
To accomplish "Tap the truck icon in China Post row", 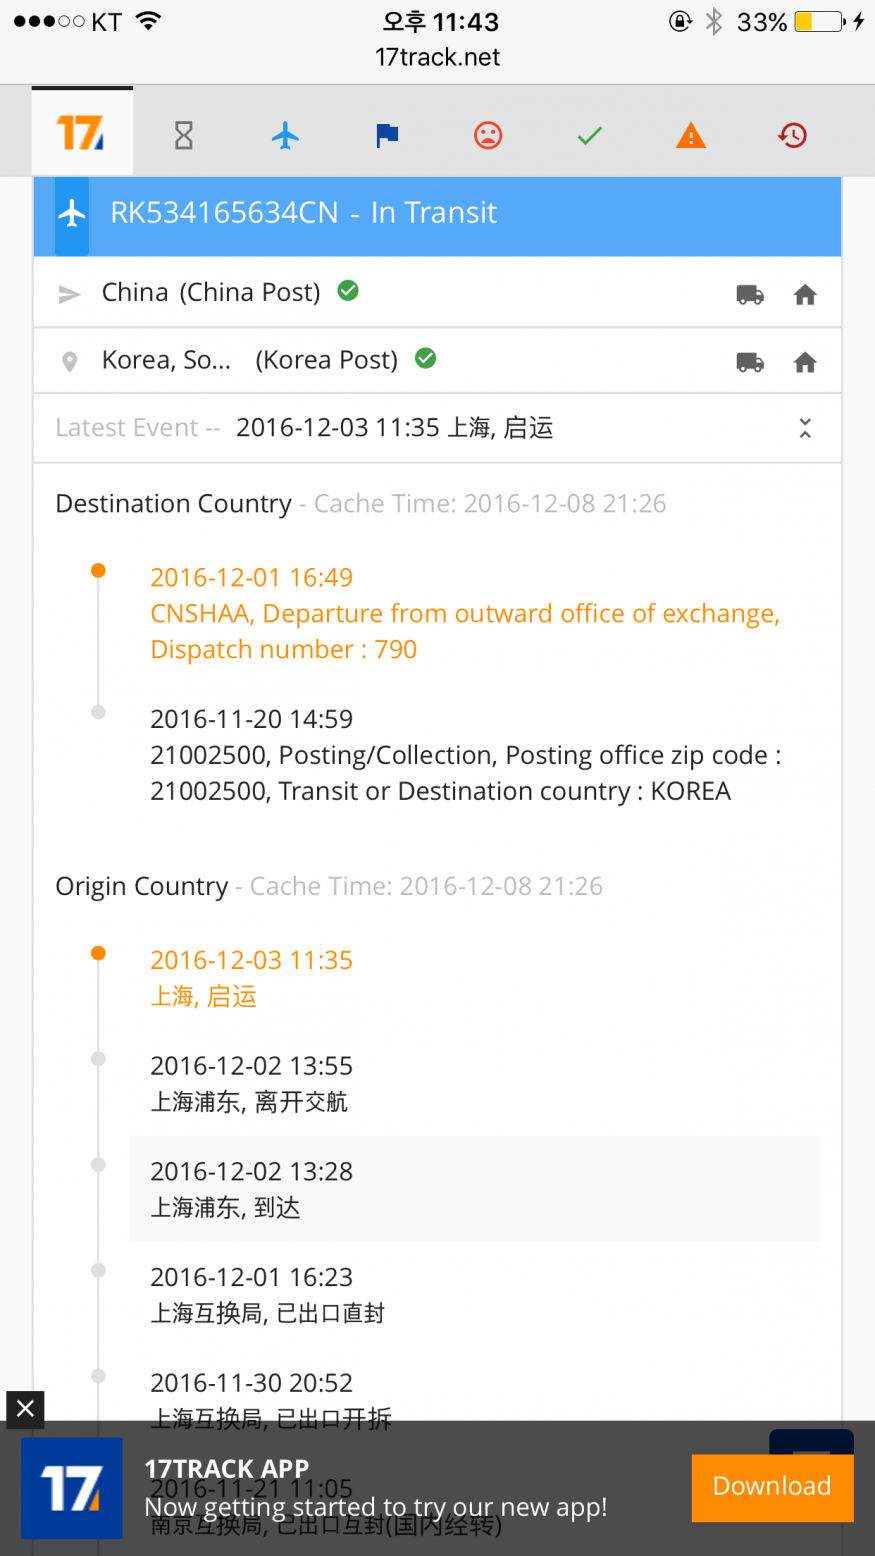I will pyautogui.click(x=750, y=295).
